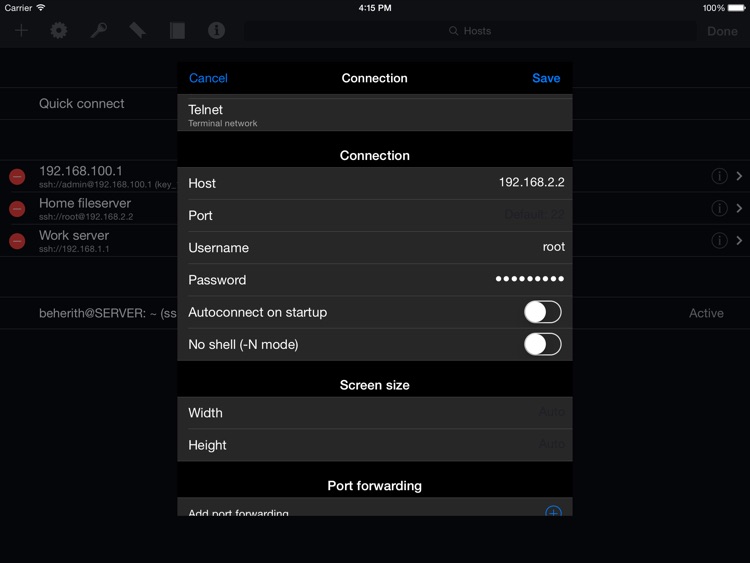Show info for the 192.168.100.1 host row
Screen dimensions: 750x563
(x=719, y=176)
